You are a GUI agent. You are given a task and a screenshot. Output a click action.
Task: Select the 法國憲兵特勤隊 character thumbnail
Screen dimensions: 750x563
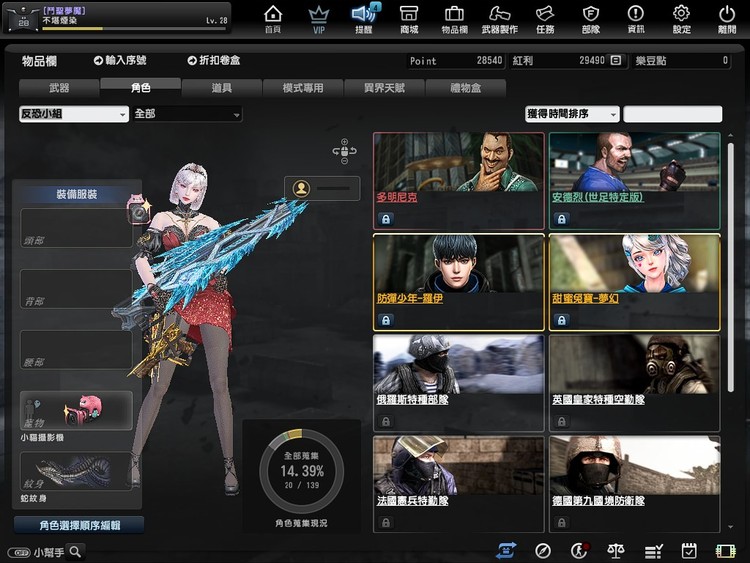(x=459, y=465)
